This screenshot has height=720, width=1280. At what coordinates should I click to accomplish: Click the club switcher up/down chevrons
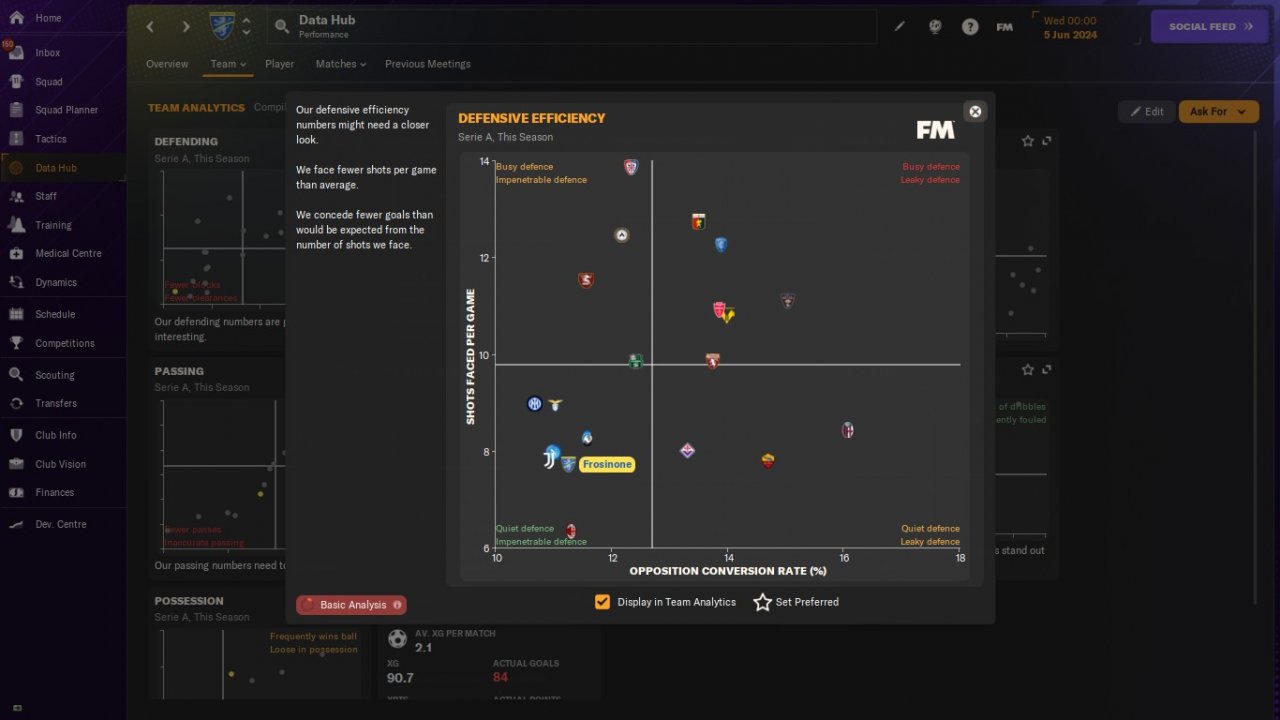tap(246, 27)
